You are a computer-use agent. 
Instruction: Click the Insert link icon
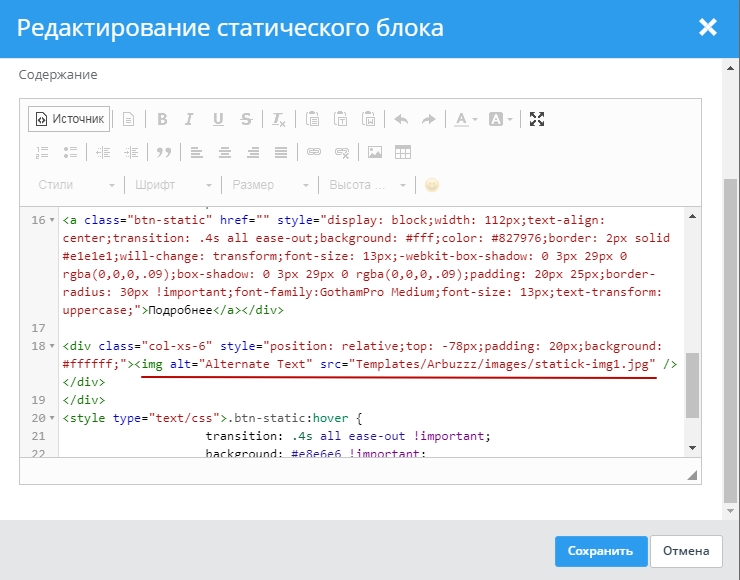[x=313, y=152]
